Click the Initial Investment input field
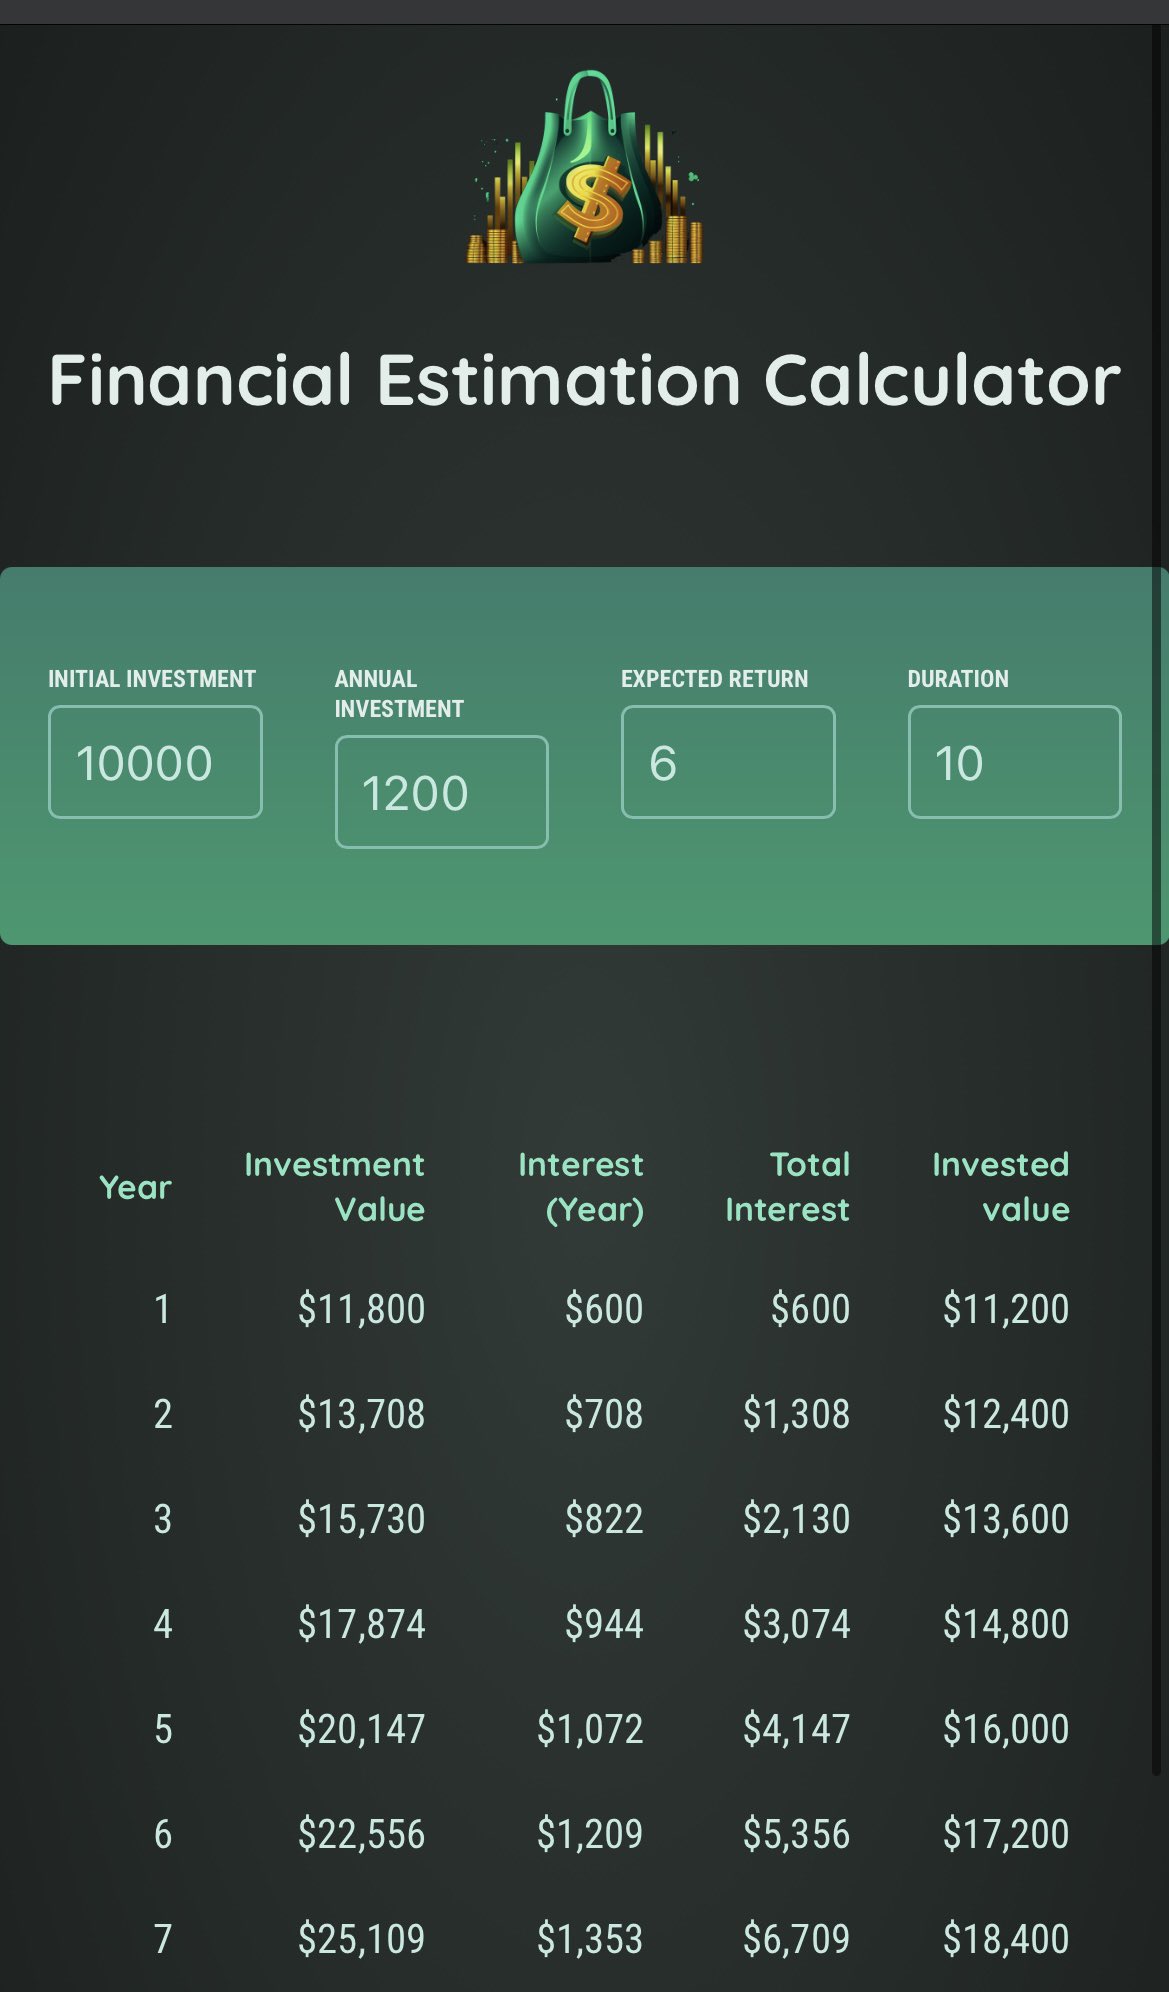1169x1992 pixels. pos(155,762)
